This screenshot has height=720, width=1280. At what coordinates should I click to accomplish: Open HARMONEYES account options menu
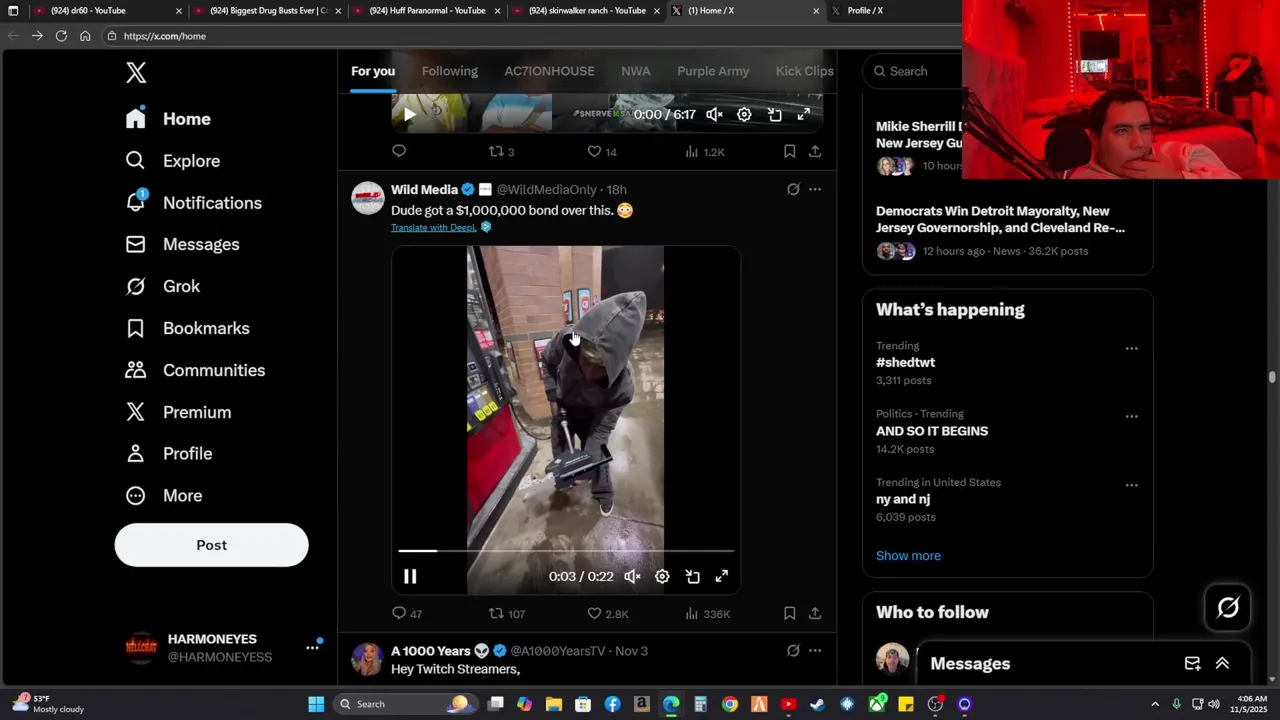point(312,648)
